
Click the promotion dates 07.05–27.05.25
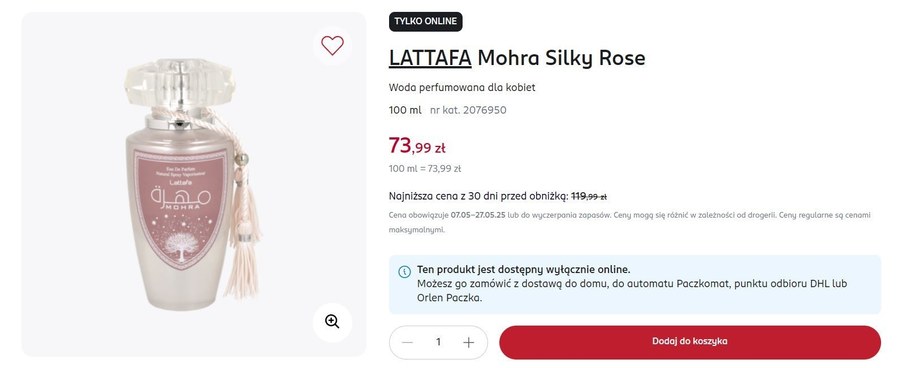478,215
